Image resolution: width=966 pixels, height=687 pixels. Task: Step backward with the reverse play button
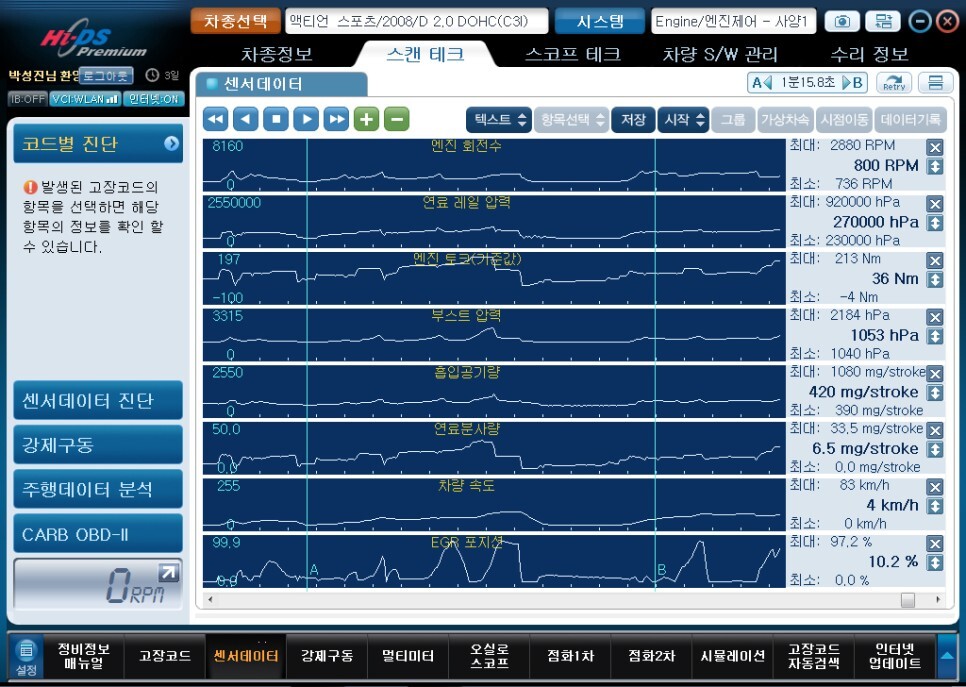tap(246, 120)
